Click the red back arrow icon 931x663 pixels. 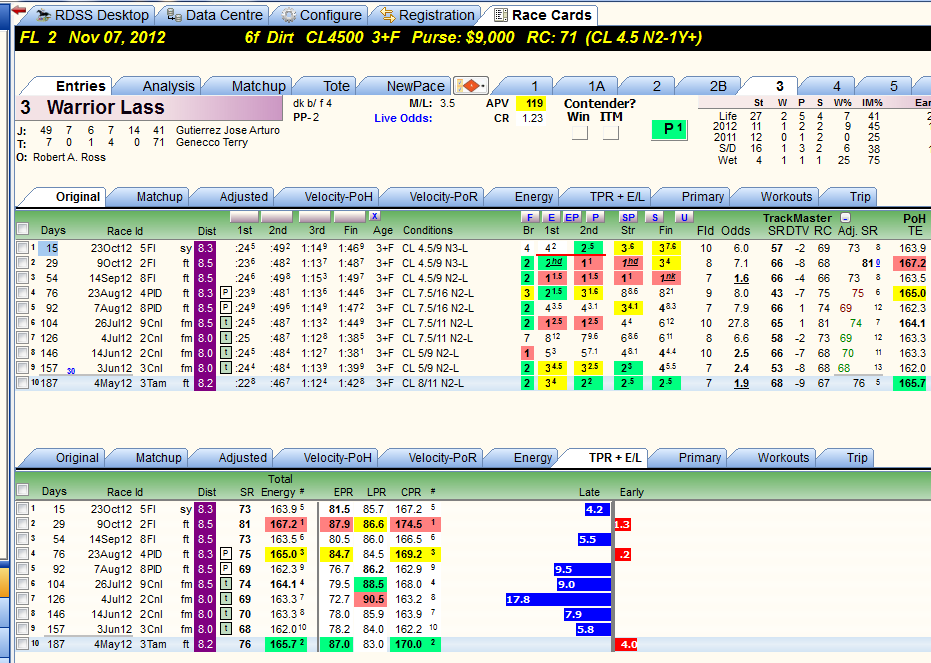tap(18, 10)
